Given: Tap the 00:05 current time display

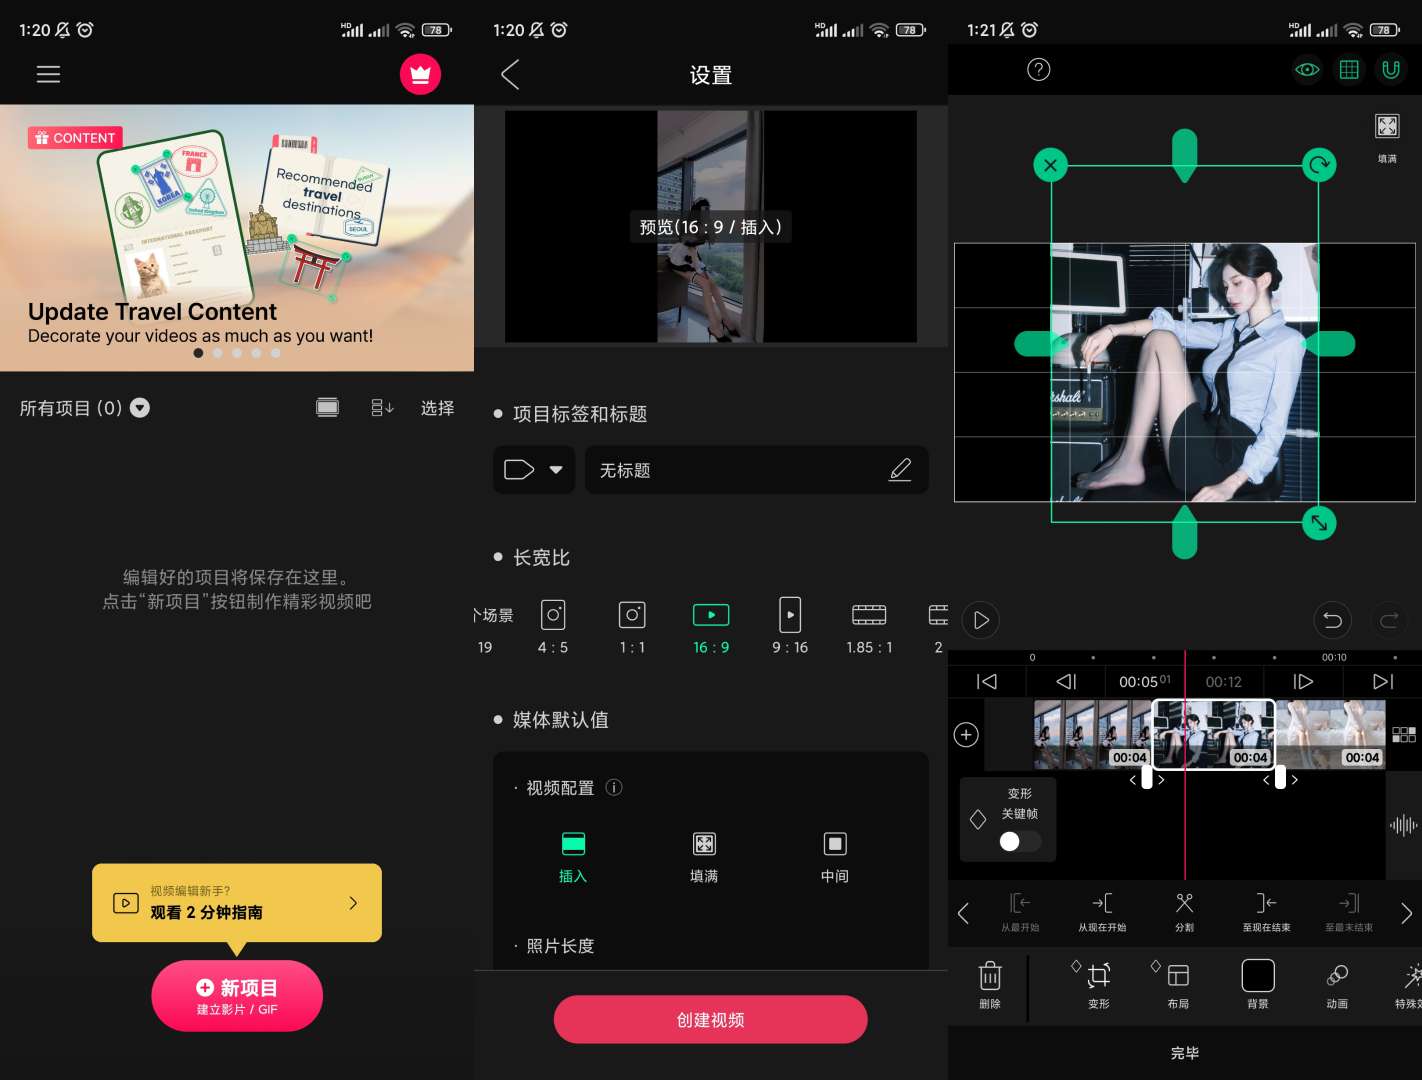Looking at the screenshot, I should tap(1144, 682).
